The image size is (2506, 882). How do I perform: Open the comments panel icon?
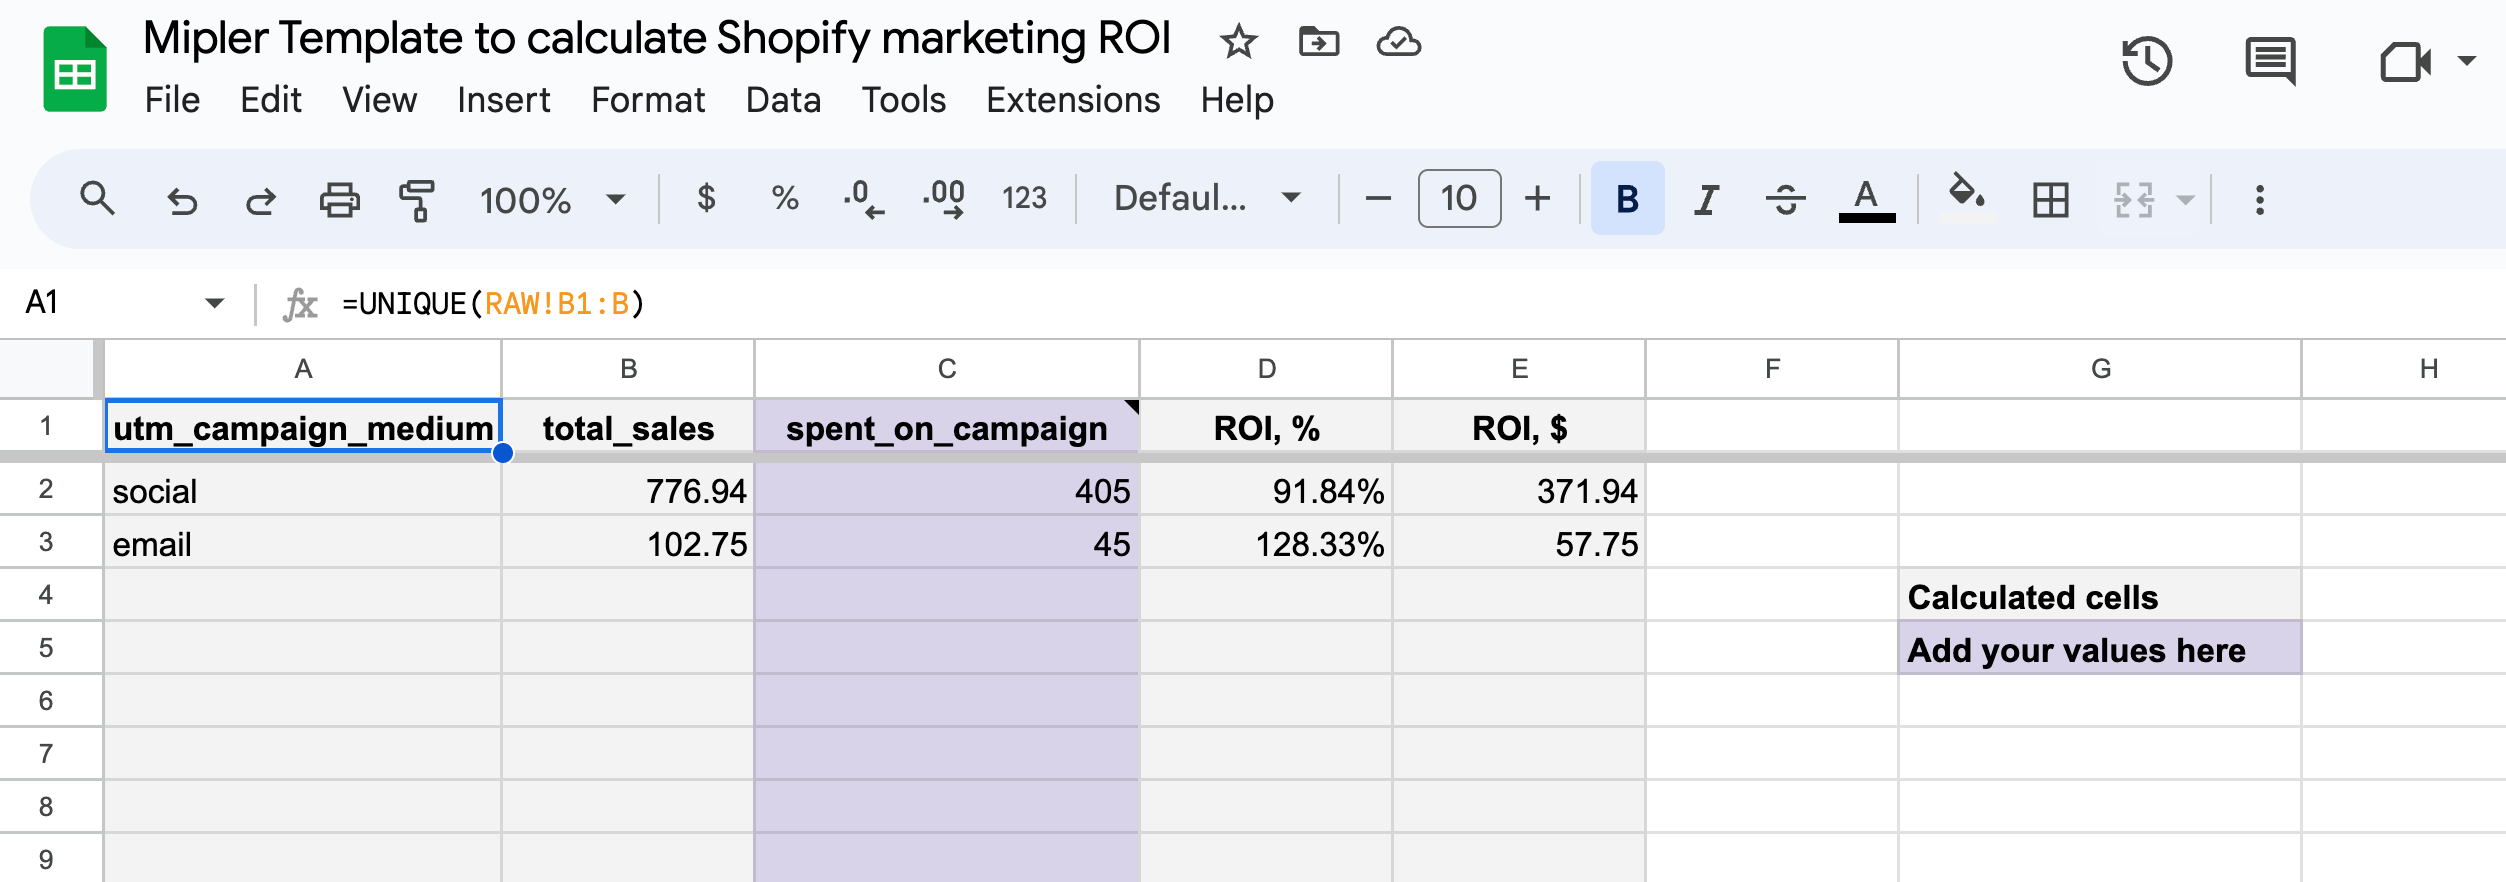[x=2270, y=62]
